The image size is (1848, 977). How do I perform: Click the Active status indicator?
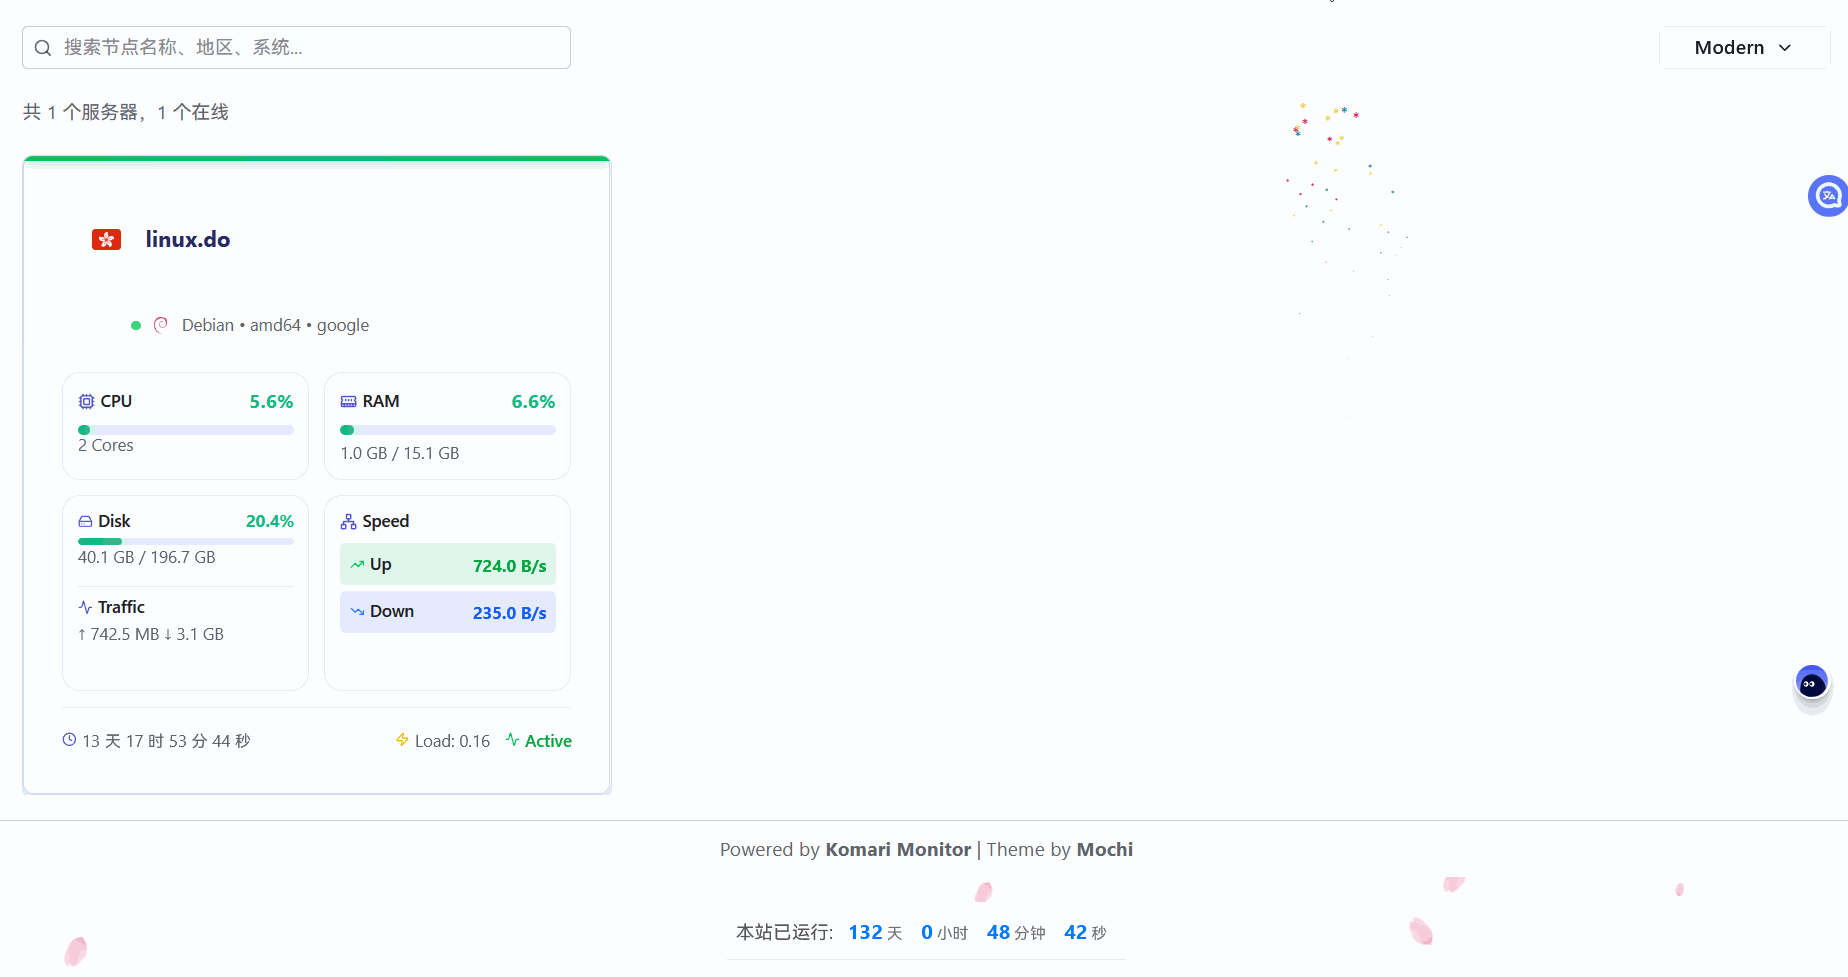(539, 741)
